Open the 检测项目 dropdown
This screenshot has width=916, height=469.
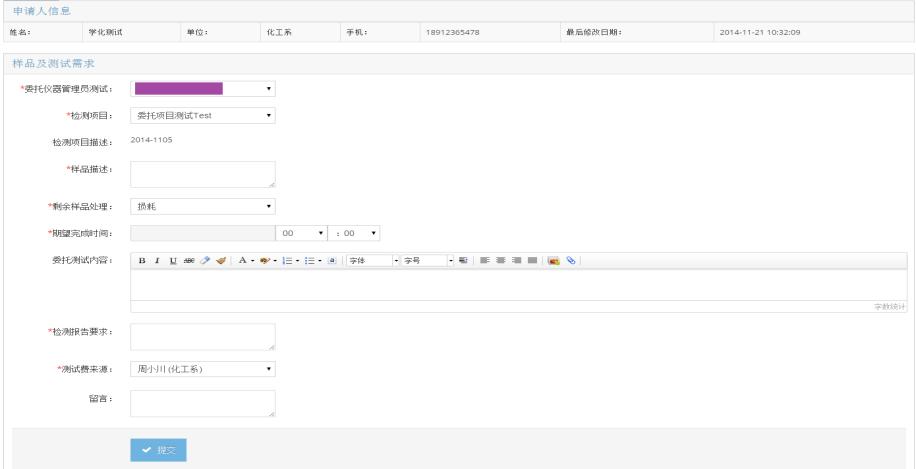point(203,115)
